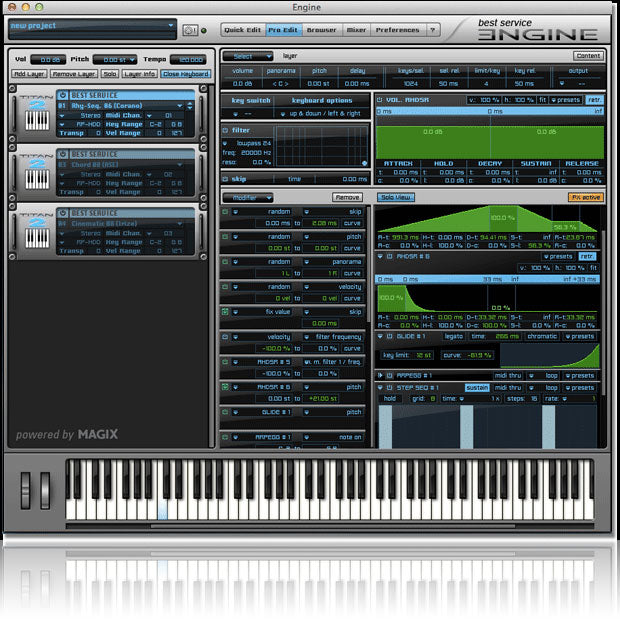Toggle the fix value skip modifier checkbox
Screen dimensions: 620x620
(225, 312)
